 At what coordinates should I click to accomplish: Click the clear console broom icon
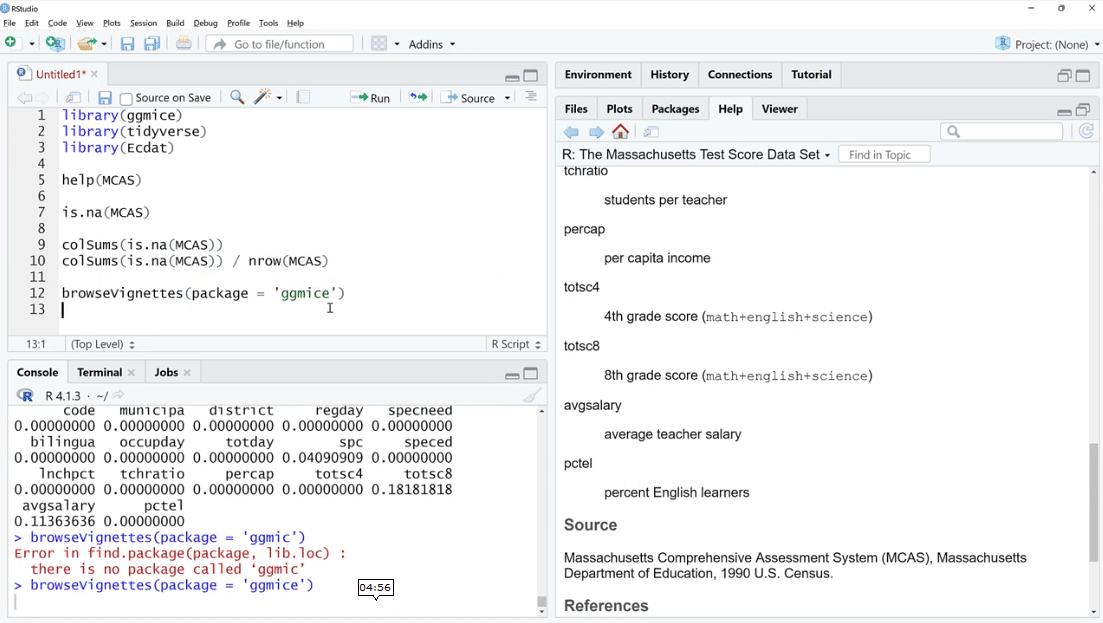click(533, 395)
